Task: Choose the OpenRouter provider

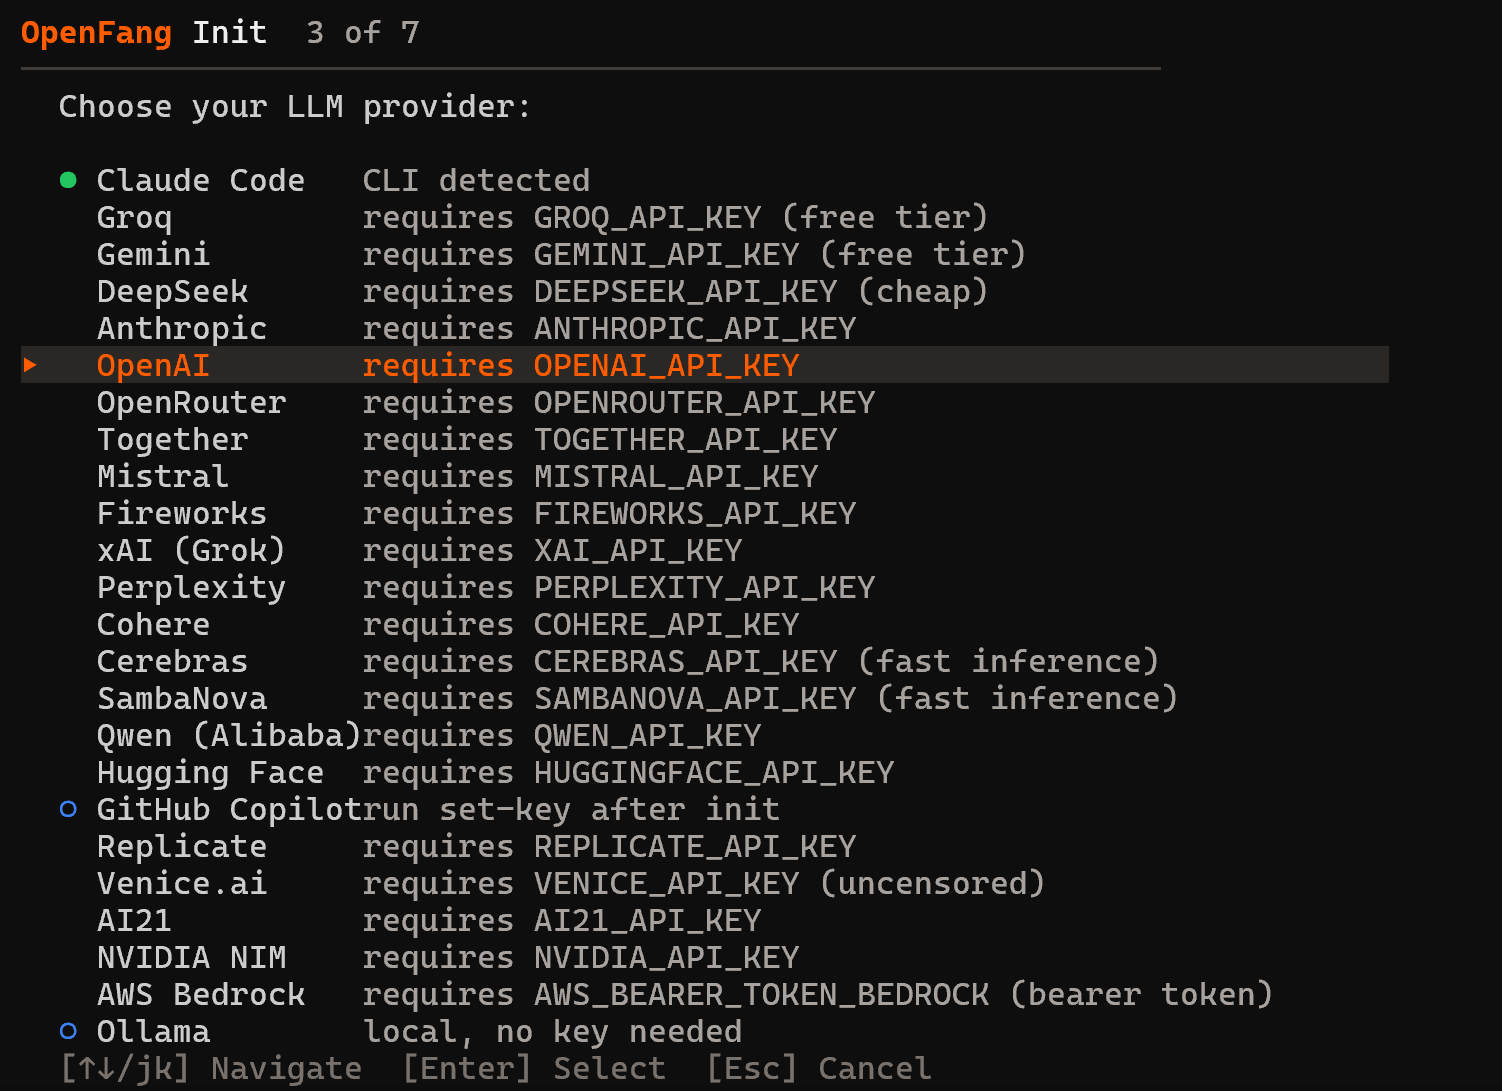Action: click(x=191, y=402)
